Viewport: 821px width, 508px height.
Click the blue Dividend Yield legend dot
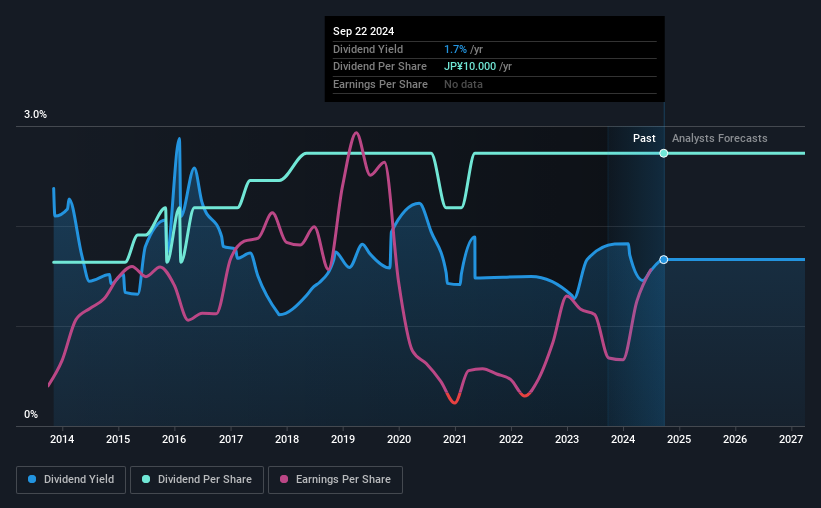point(32,479)
